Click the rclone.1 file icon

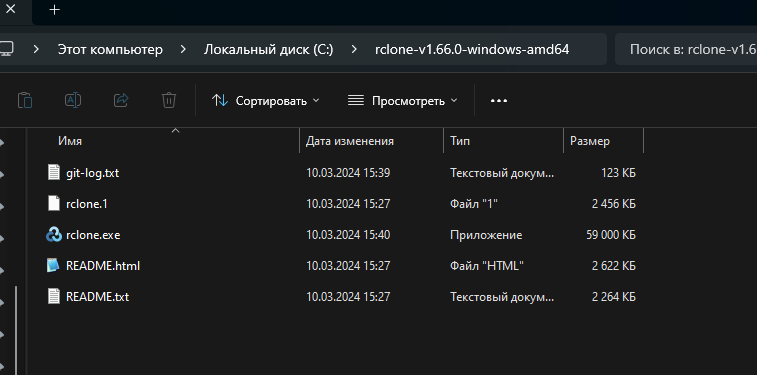coord(54,204)
